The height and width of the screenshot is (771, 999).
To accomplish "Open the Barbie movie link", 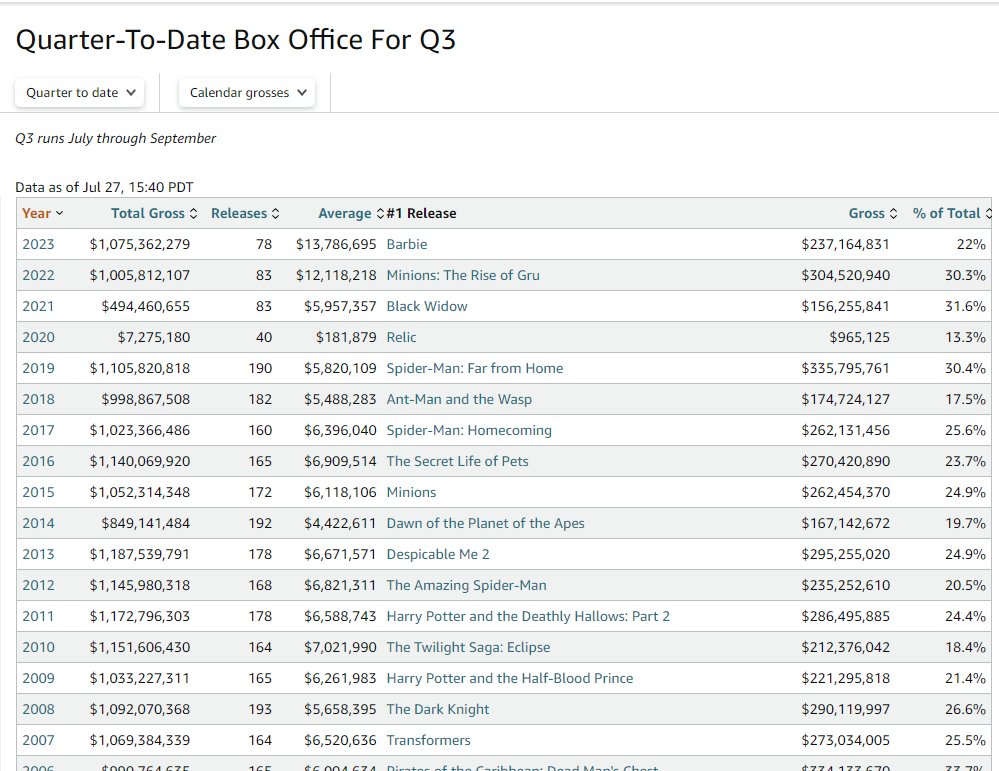I will (406, 245).
